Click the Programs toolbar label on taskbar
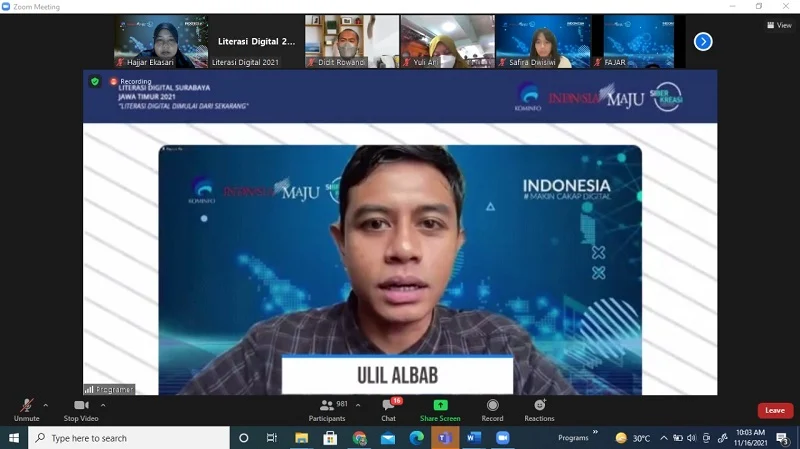 [573, 438]
